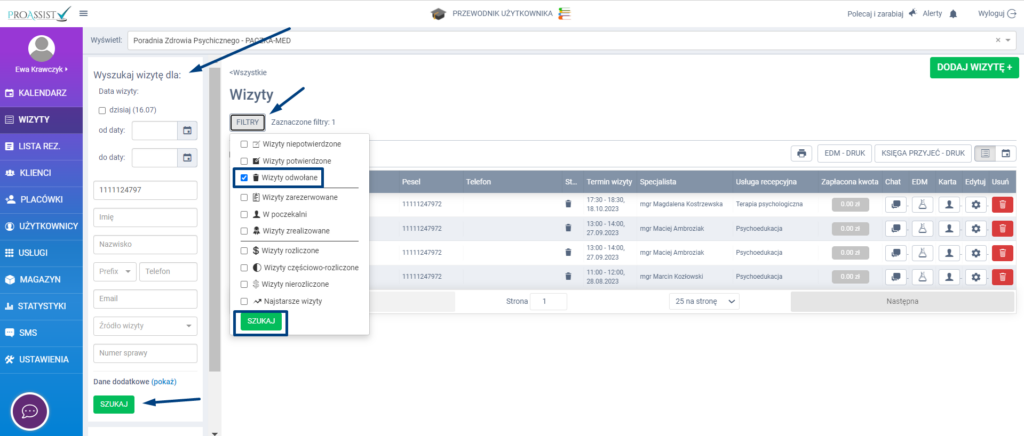The image size is (1024, 436).
Task: Click the DODAJ WIZYTĘ + button
Action: (972, 67)
